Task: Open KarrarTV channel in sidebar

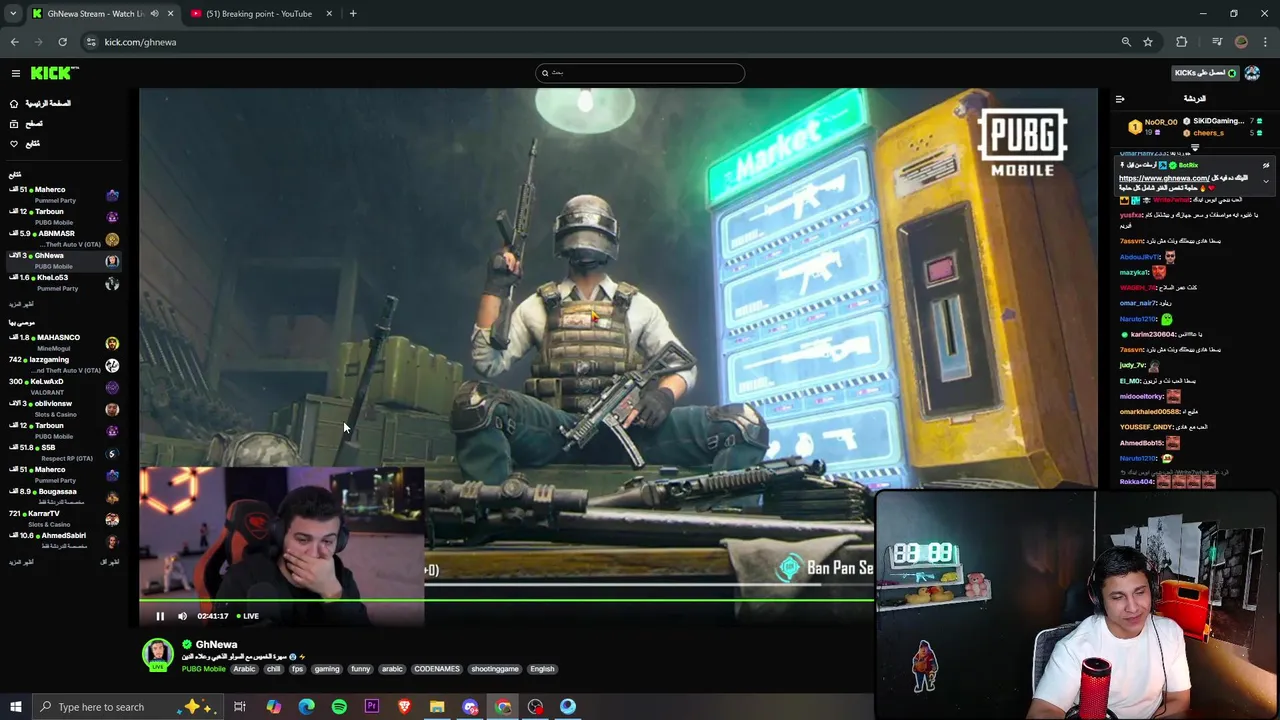Action: [64, 518]
